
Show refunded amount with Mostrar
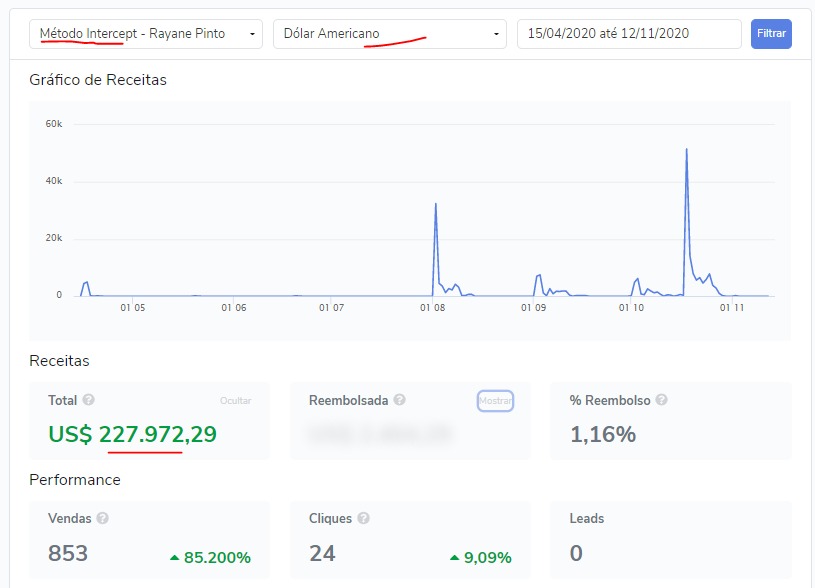(495, 401)
